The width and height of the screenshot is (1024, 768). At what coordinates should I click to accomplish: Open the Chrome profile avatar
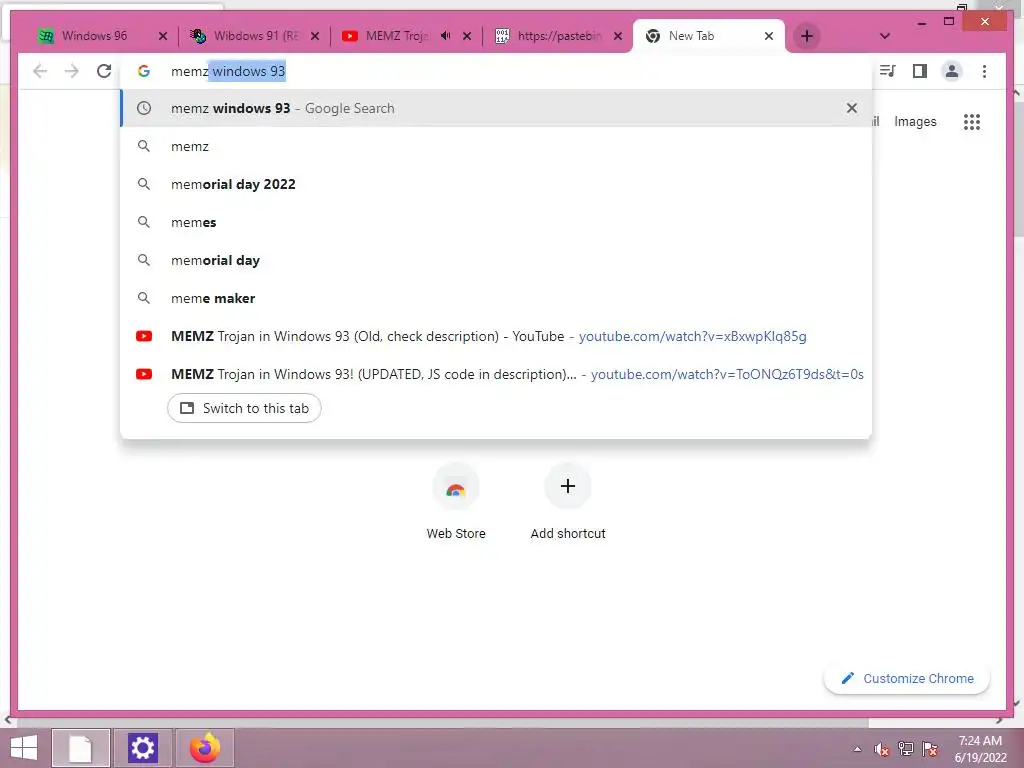[x=952, y=71]
